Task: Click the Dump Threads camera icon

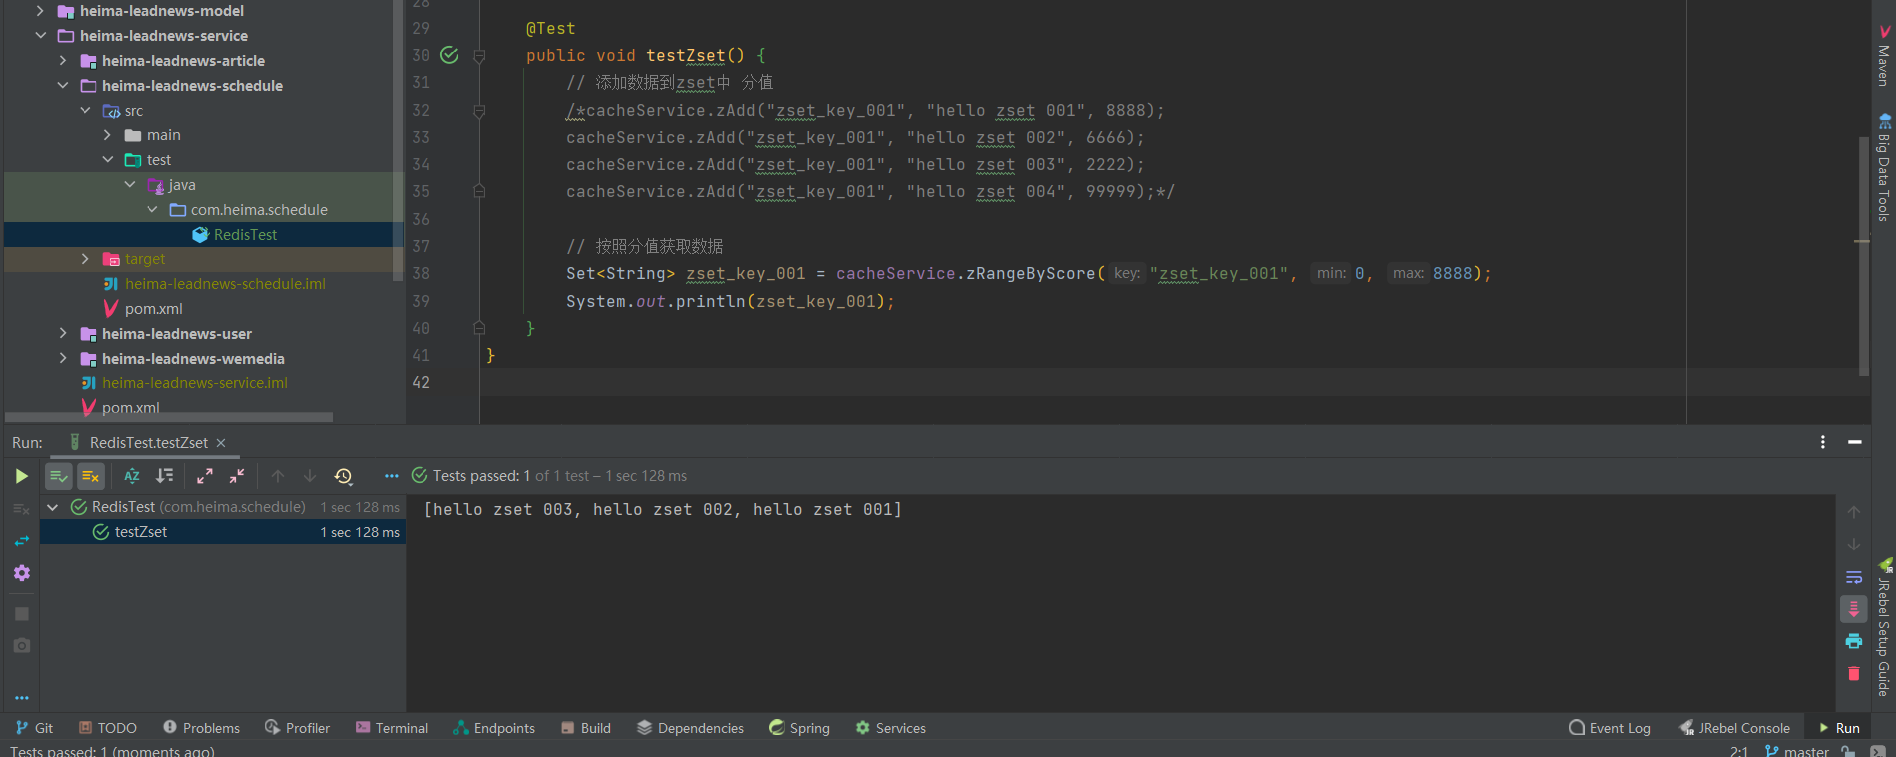Action: coord(21,645)
